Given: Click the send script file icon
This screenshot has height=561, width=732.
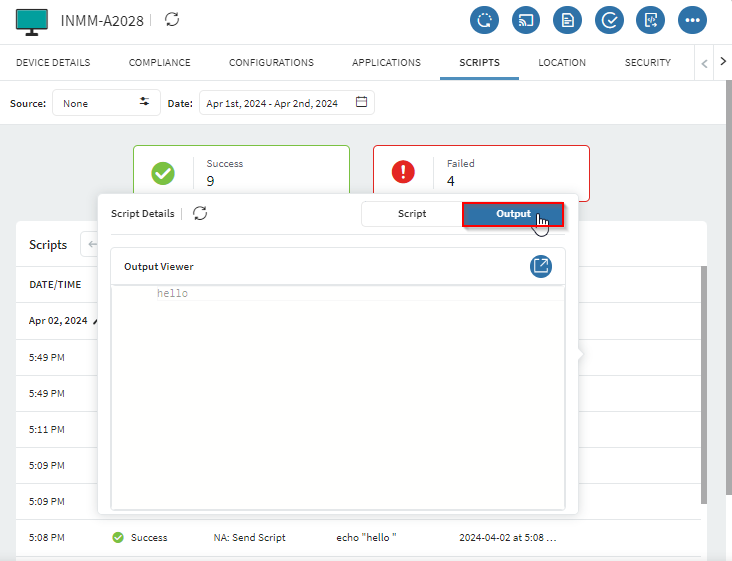Looking at the screenshot, I should (x=650, y=20).
